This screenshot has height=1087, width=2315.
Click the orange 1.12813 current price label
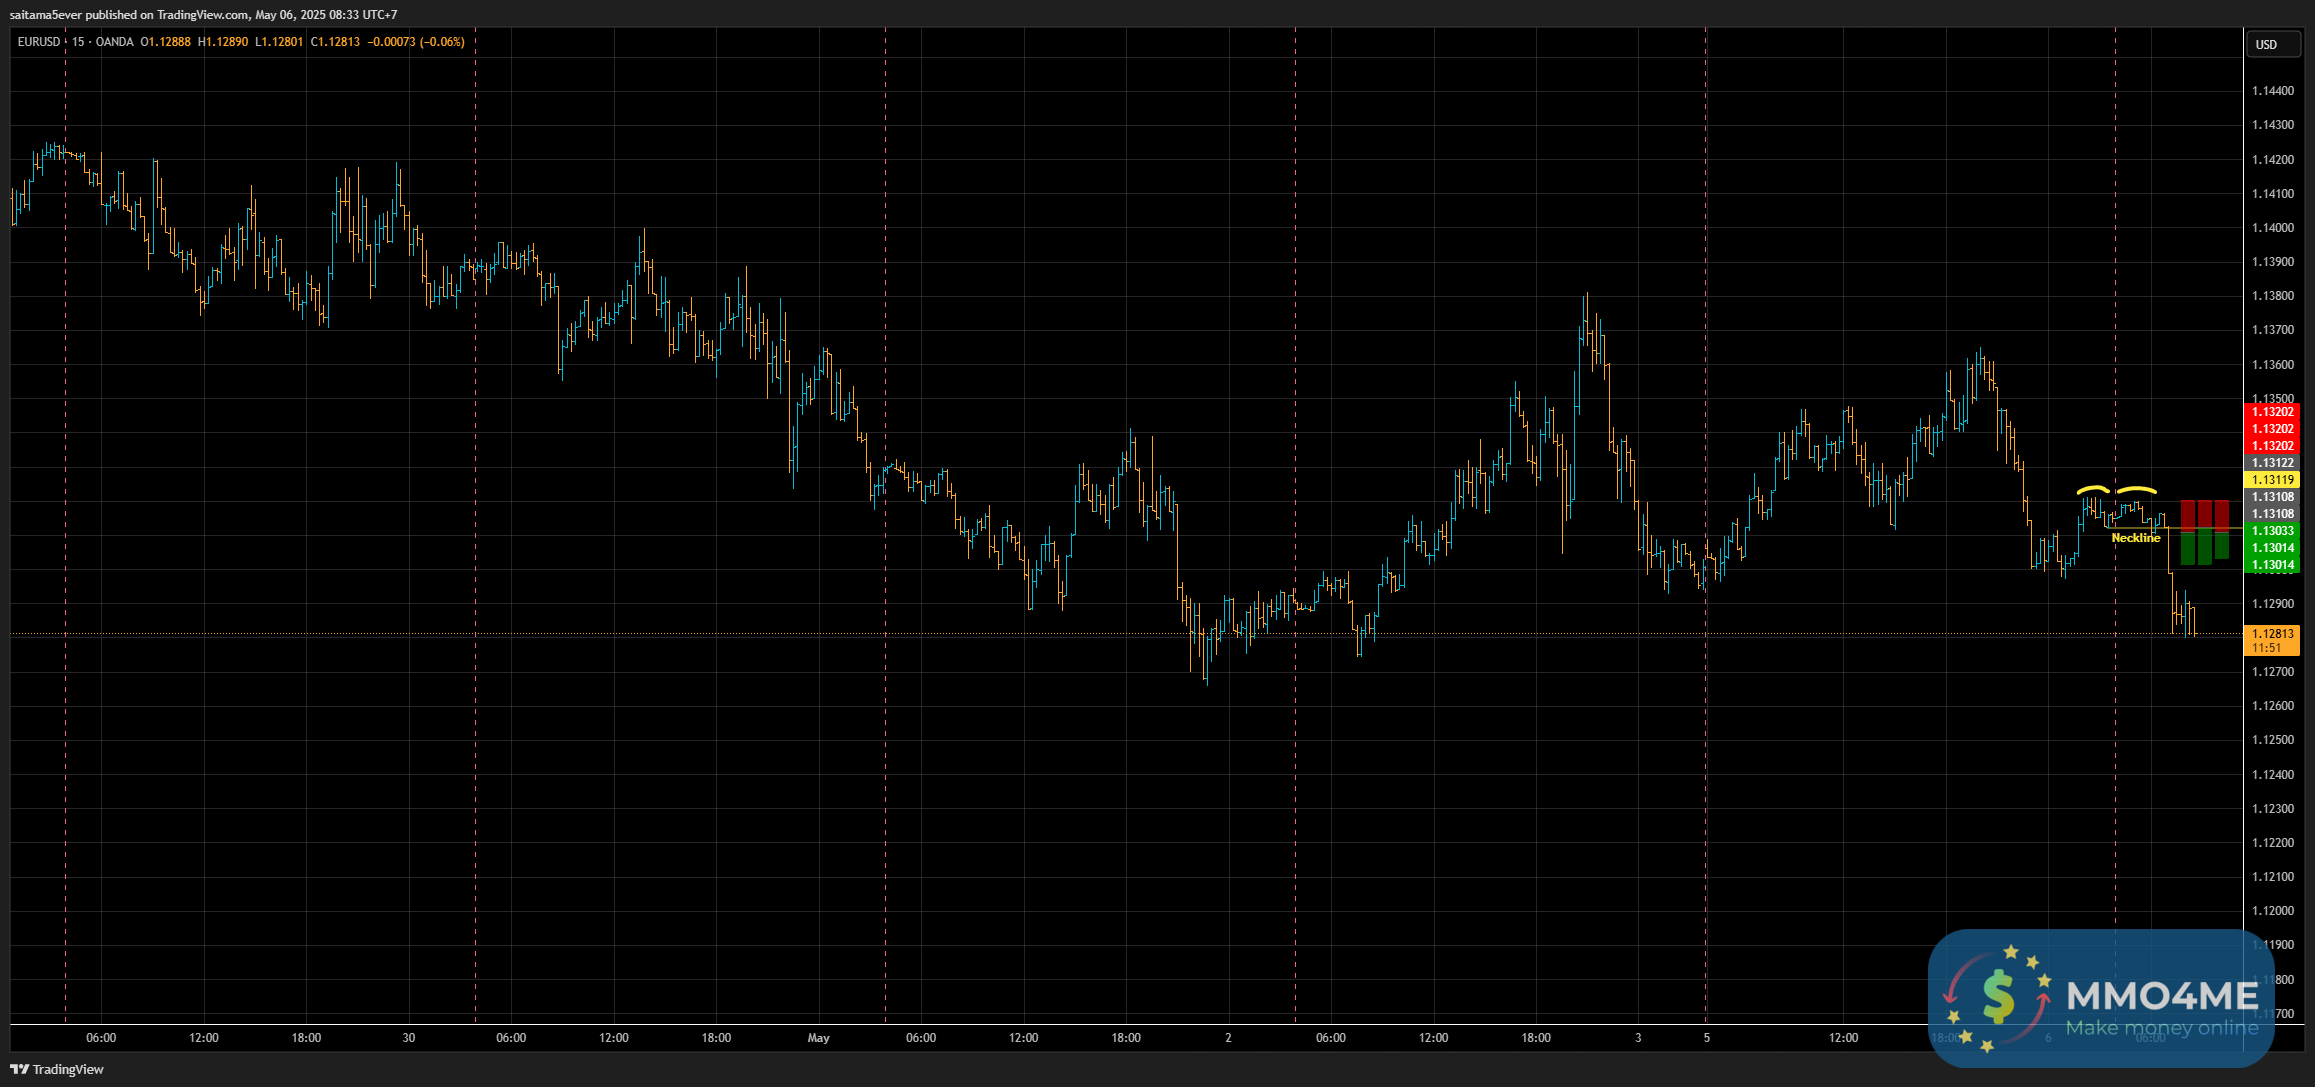point(2272,634)
